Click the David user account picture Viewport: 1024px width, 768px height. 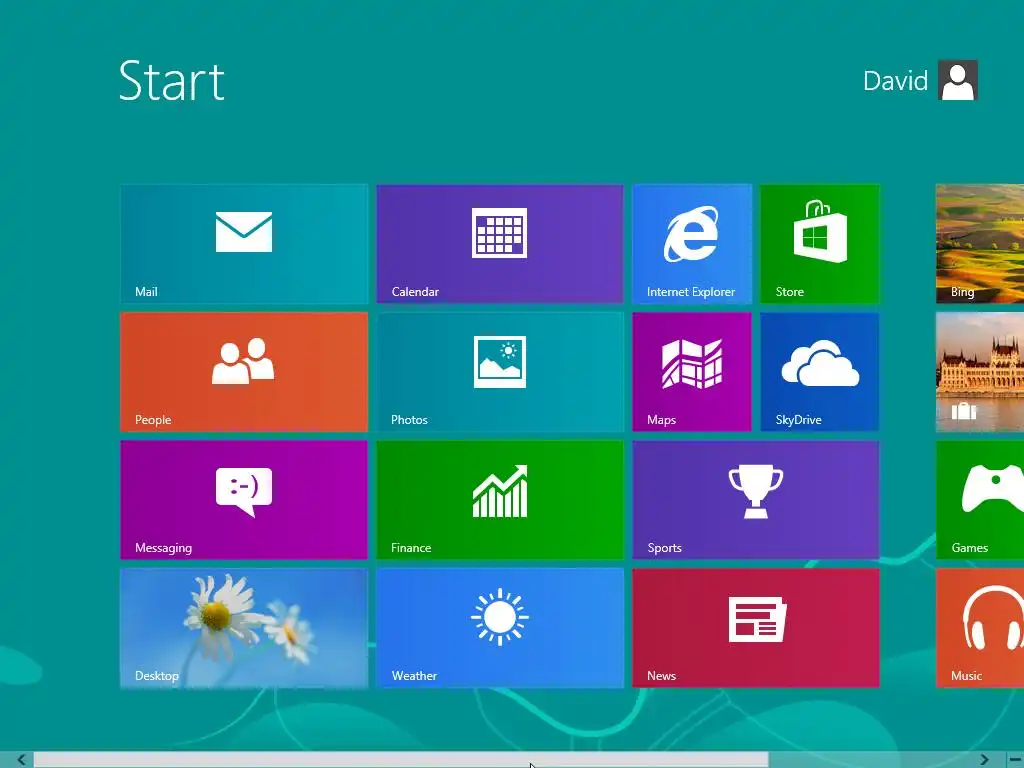[957, 80]
